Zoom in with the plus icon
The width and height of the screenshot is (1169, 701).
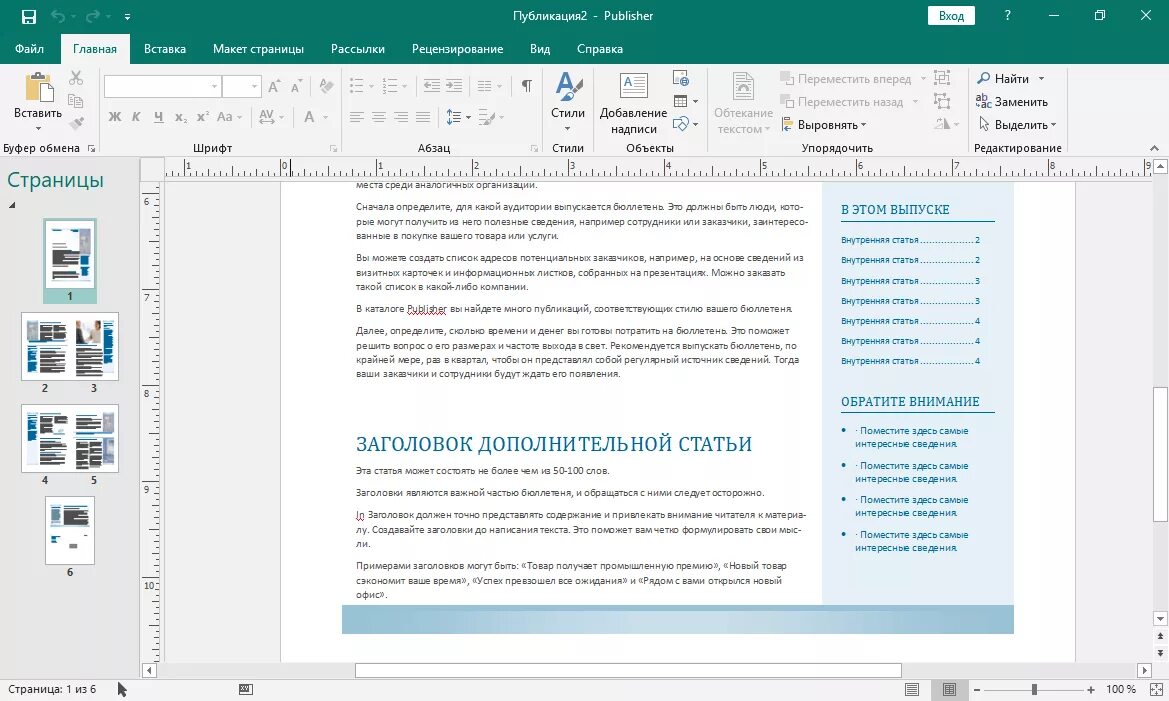click(1091, 690)
